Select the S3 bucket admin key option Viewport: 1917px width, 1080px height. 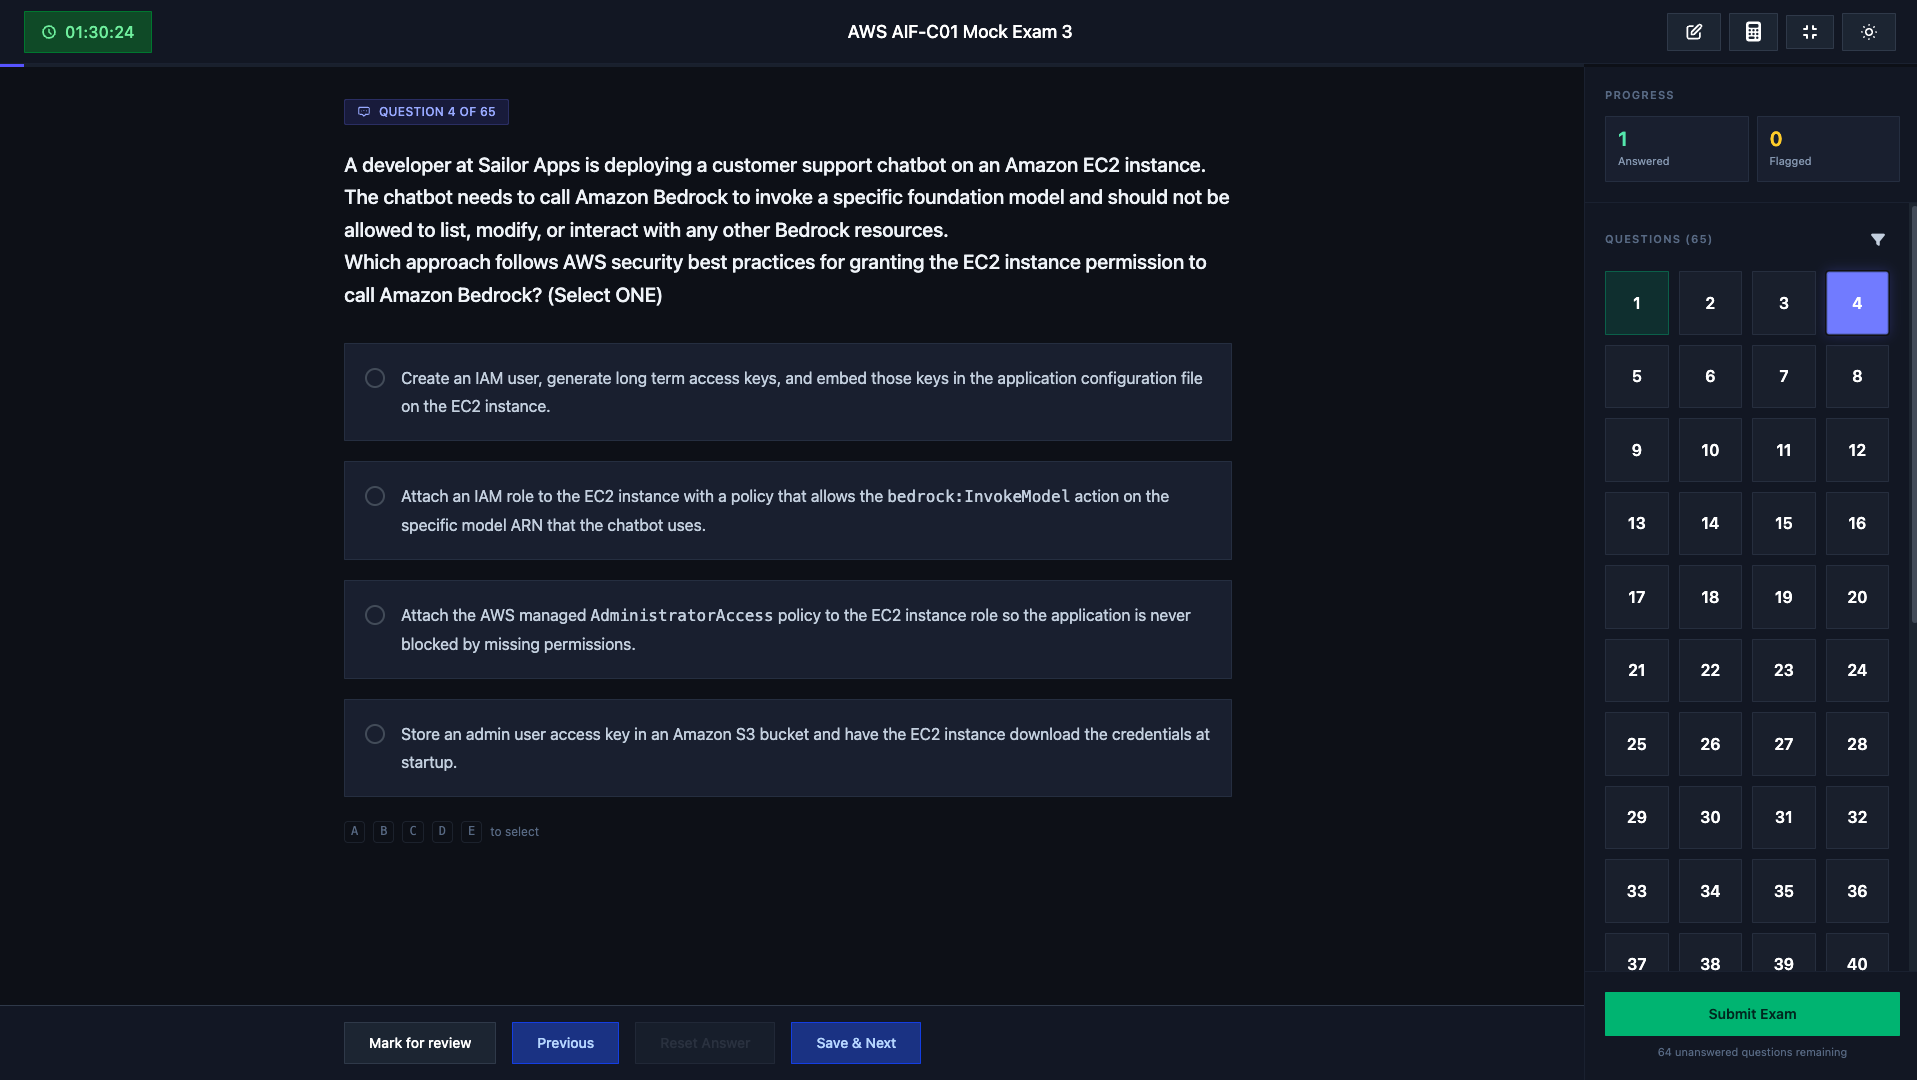(x=787, y=748)
